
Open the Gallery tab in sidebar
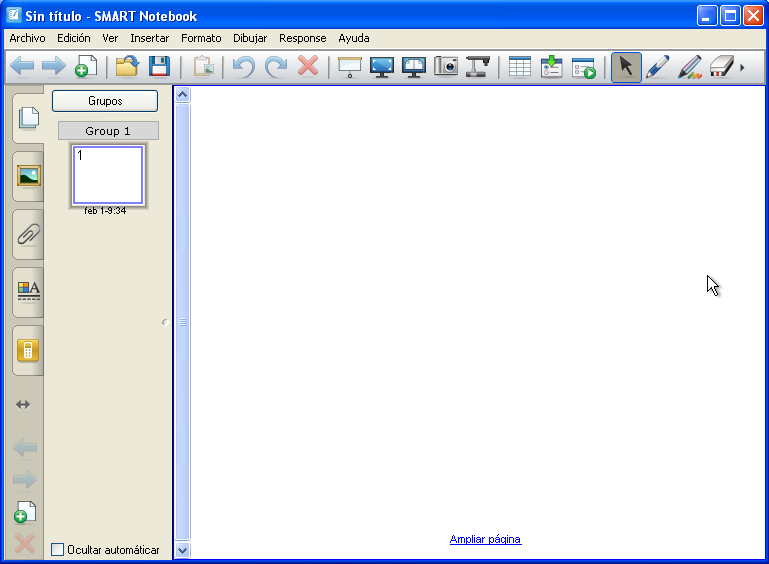coord(28,176)
